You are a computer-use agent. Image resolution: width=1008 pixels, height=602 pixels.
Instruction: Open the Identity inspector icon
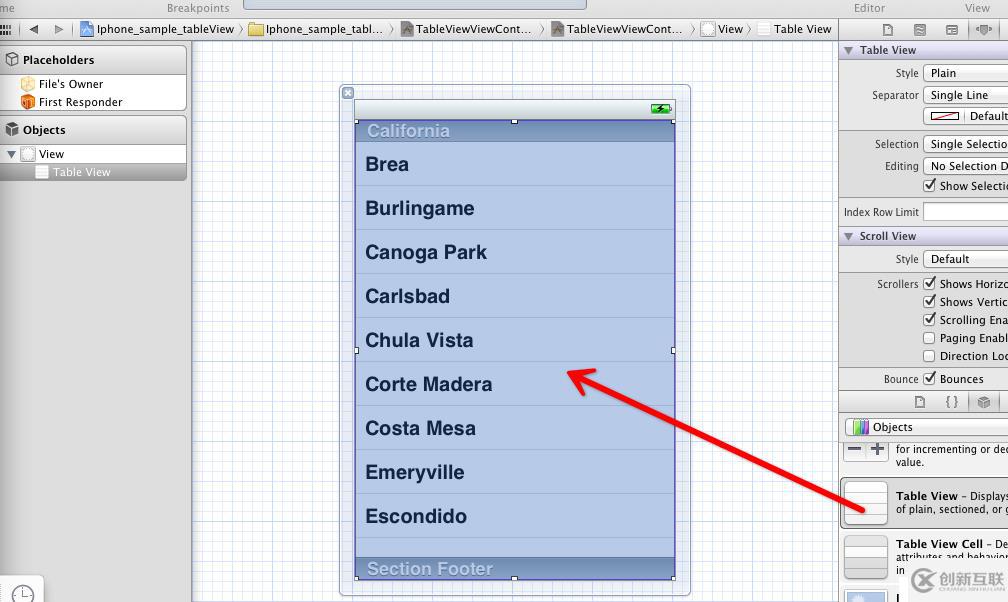pyautogui.click(x=952, y=30)
